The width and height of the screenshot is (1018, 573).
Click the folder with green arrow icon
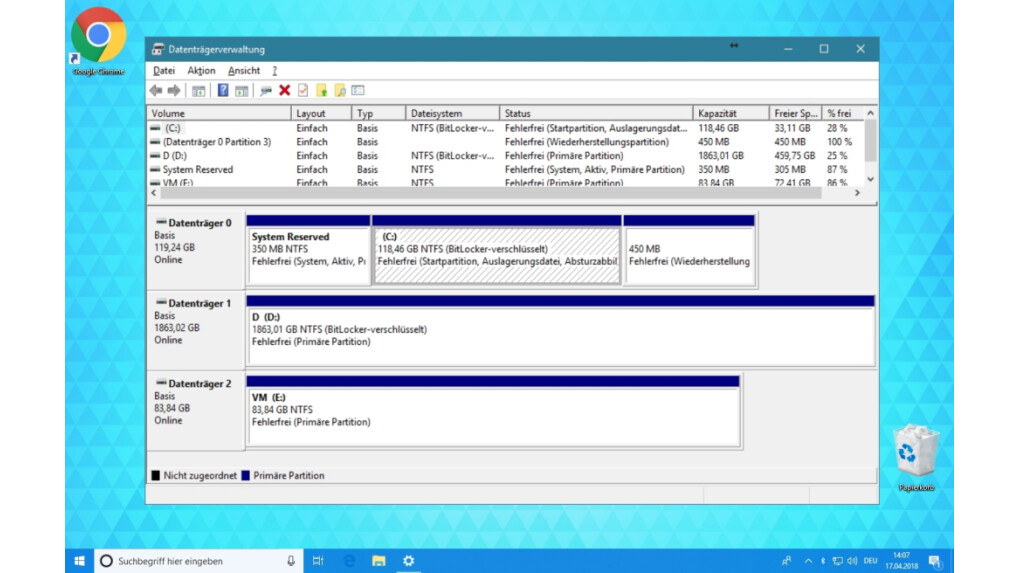(321, 91)
